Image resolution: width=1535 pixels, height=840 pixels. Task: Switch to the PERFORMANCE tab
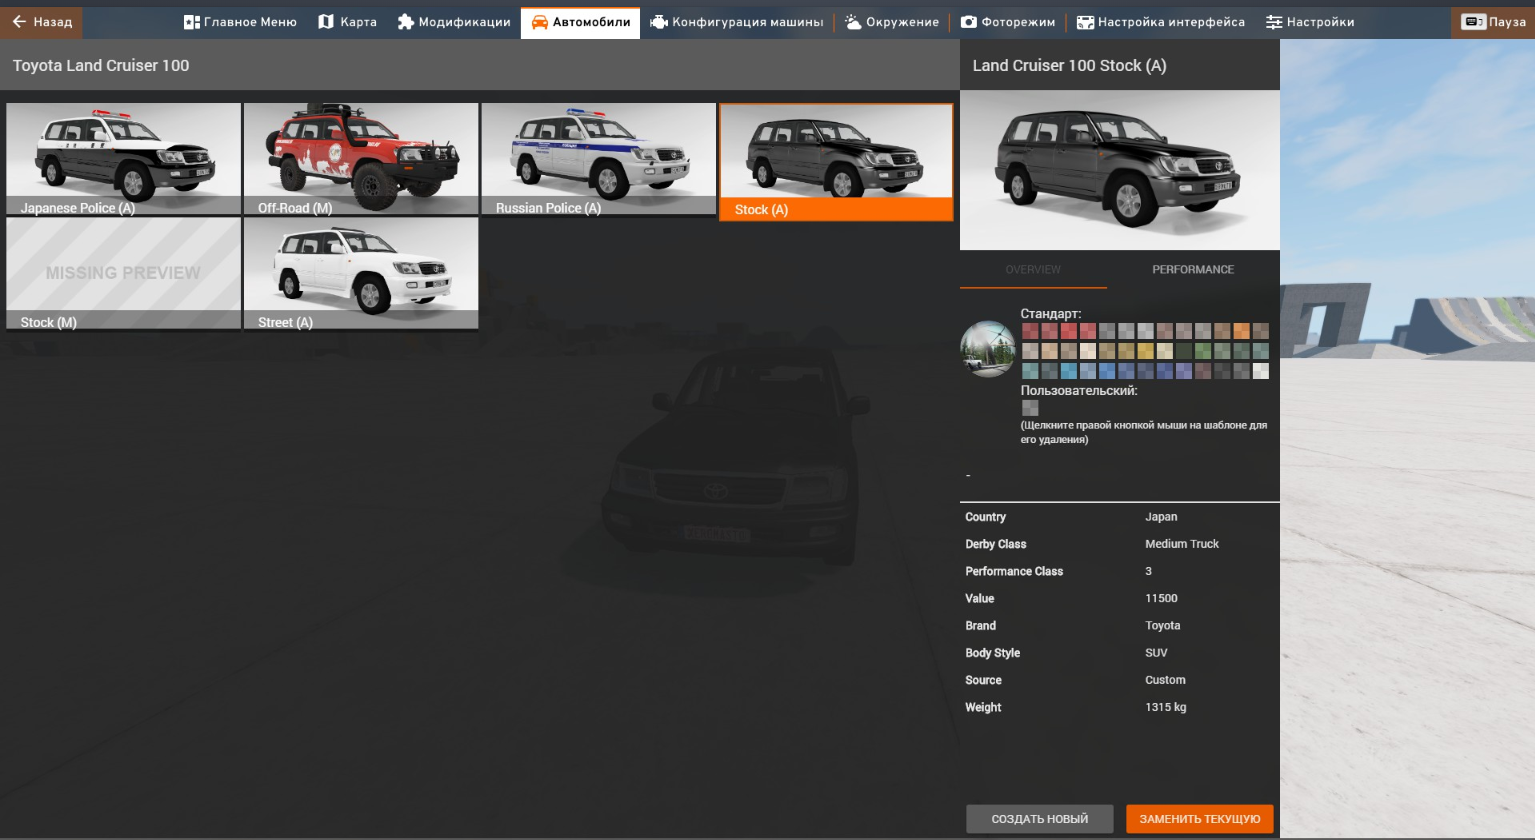point(1193,269)
